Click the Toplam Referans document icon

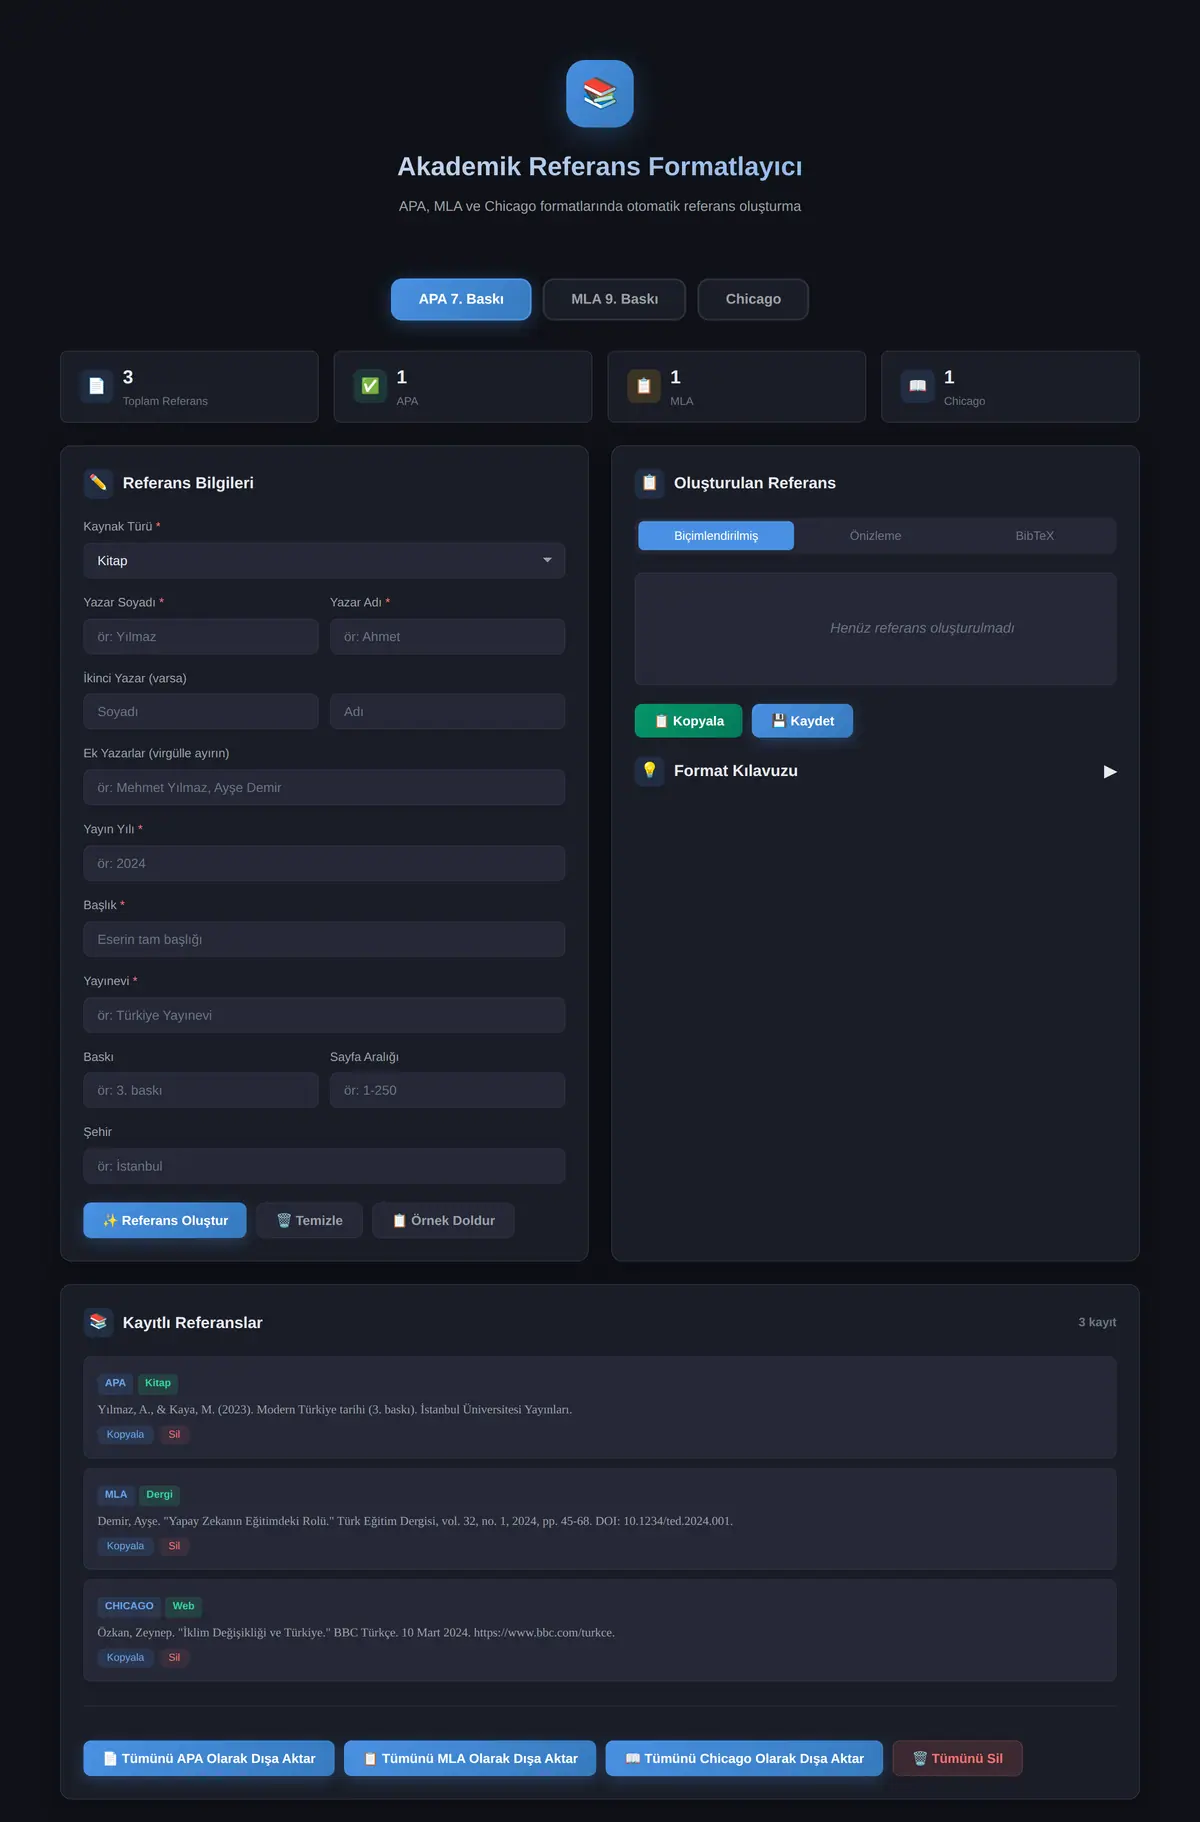96,386
